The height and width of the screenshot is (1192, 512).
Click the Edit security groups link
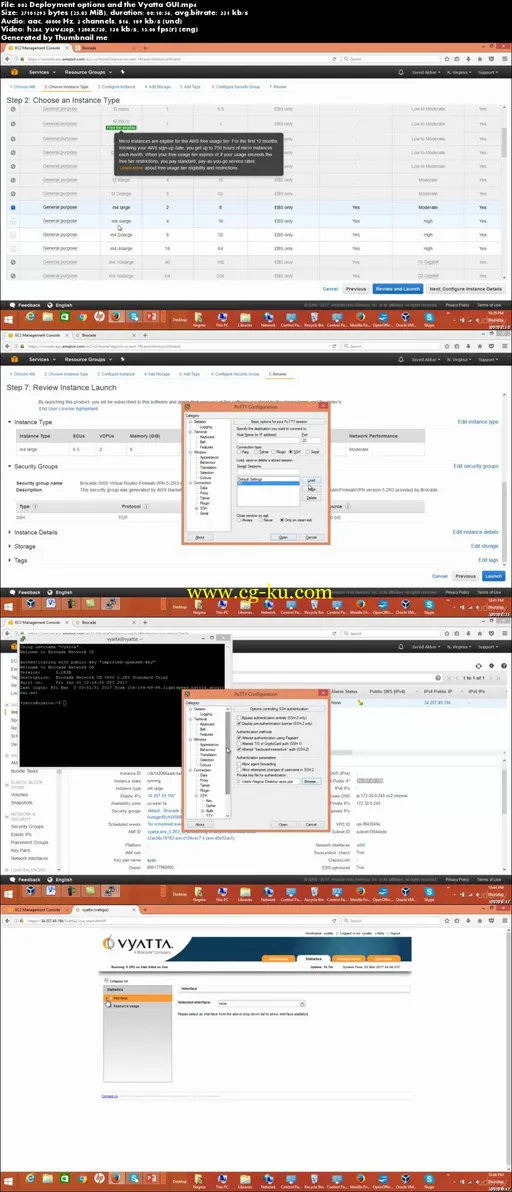pos(476,466)
